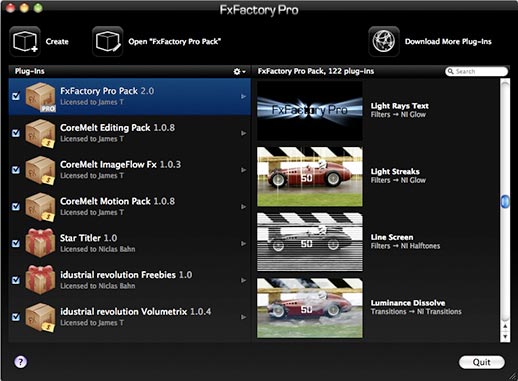The height and width of the screenshot is (381, 518).
Task: Select "idustrial revolution Freebies 1.0" title
Action: pyautogui.click(x=126, y=275)
